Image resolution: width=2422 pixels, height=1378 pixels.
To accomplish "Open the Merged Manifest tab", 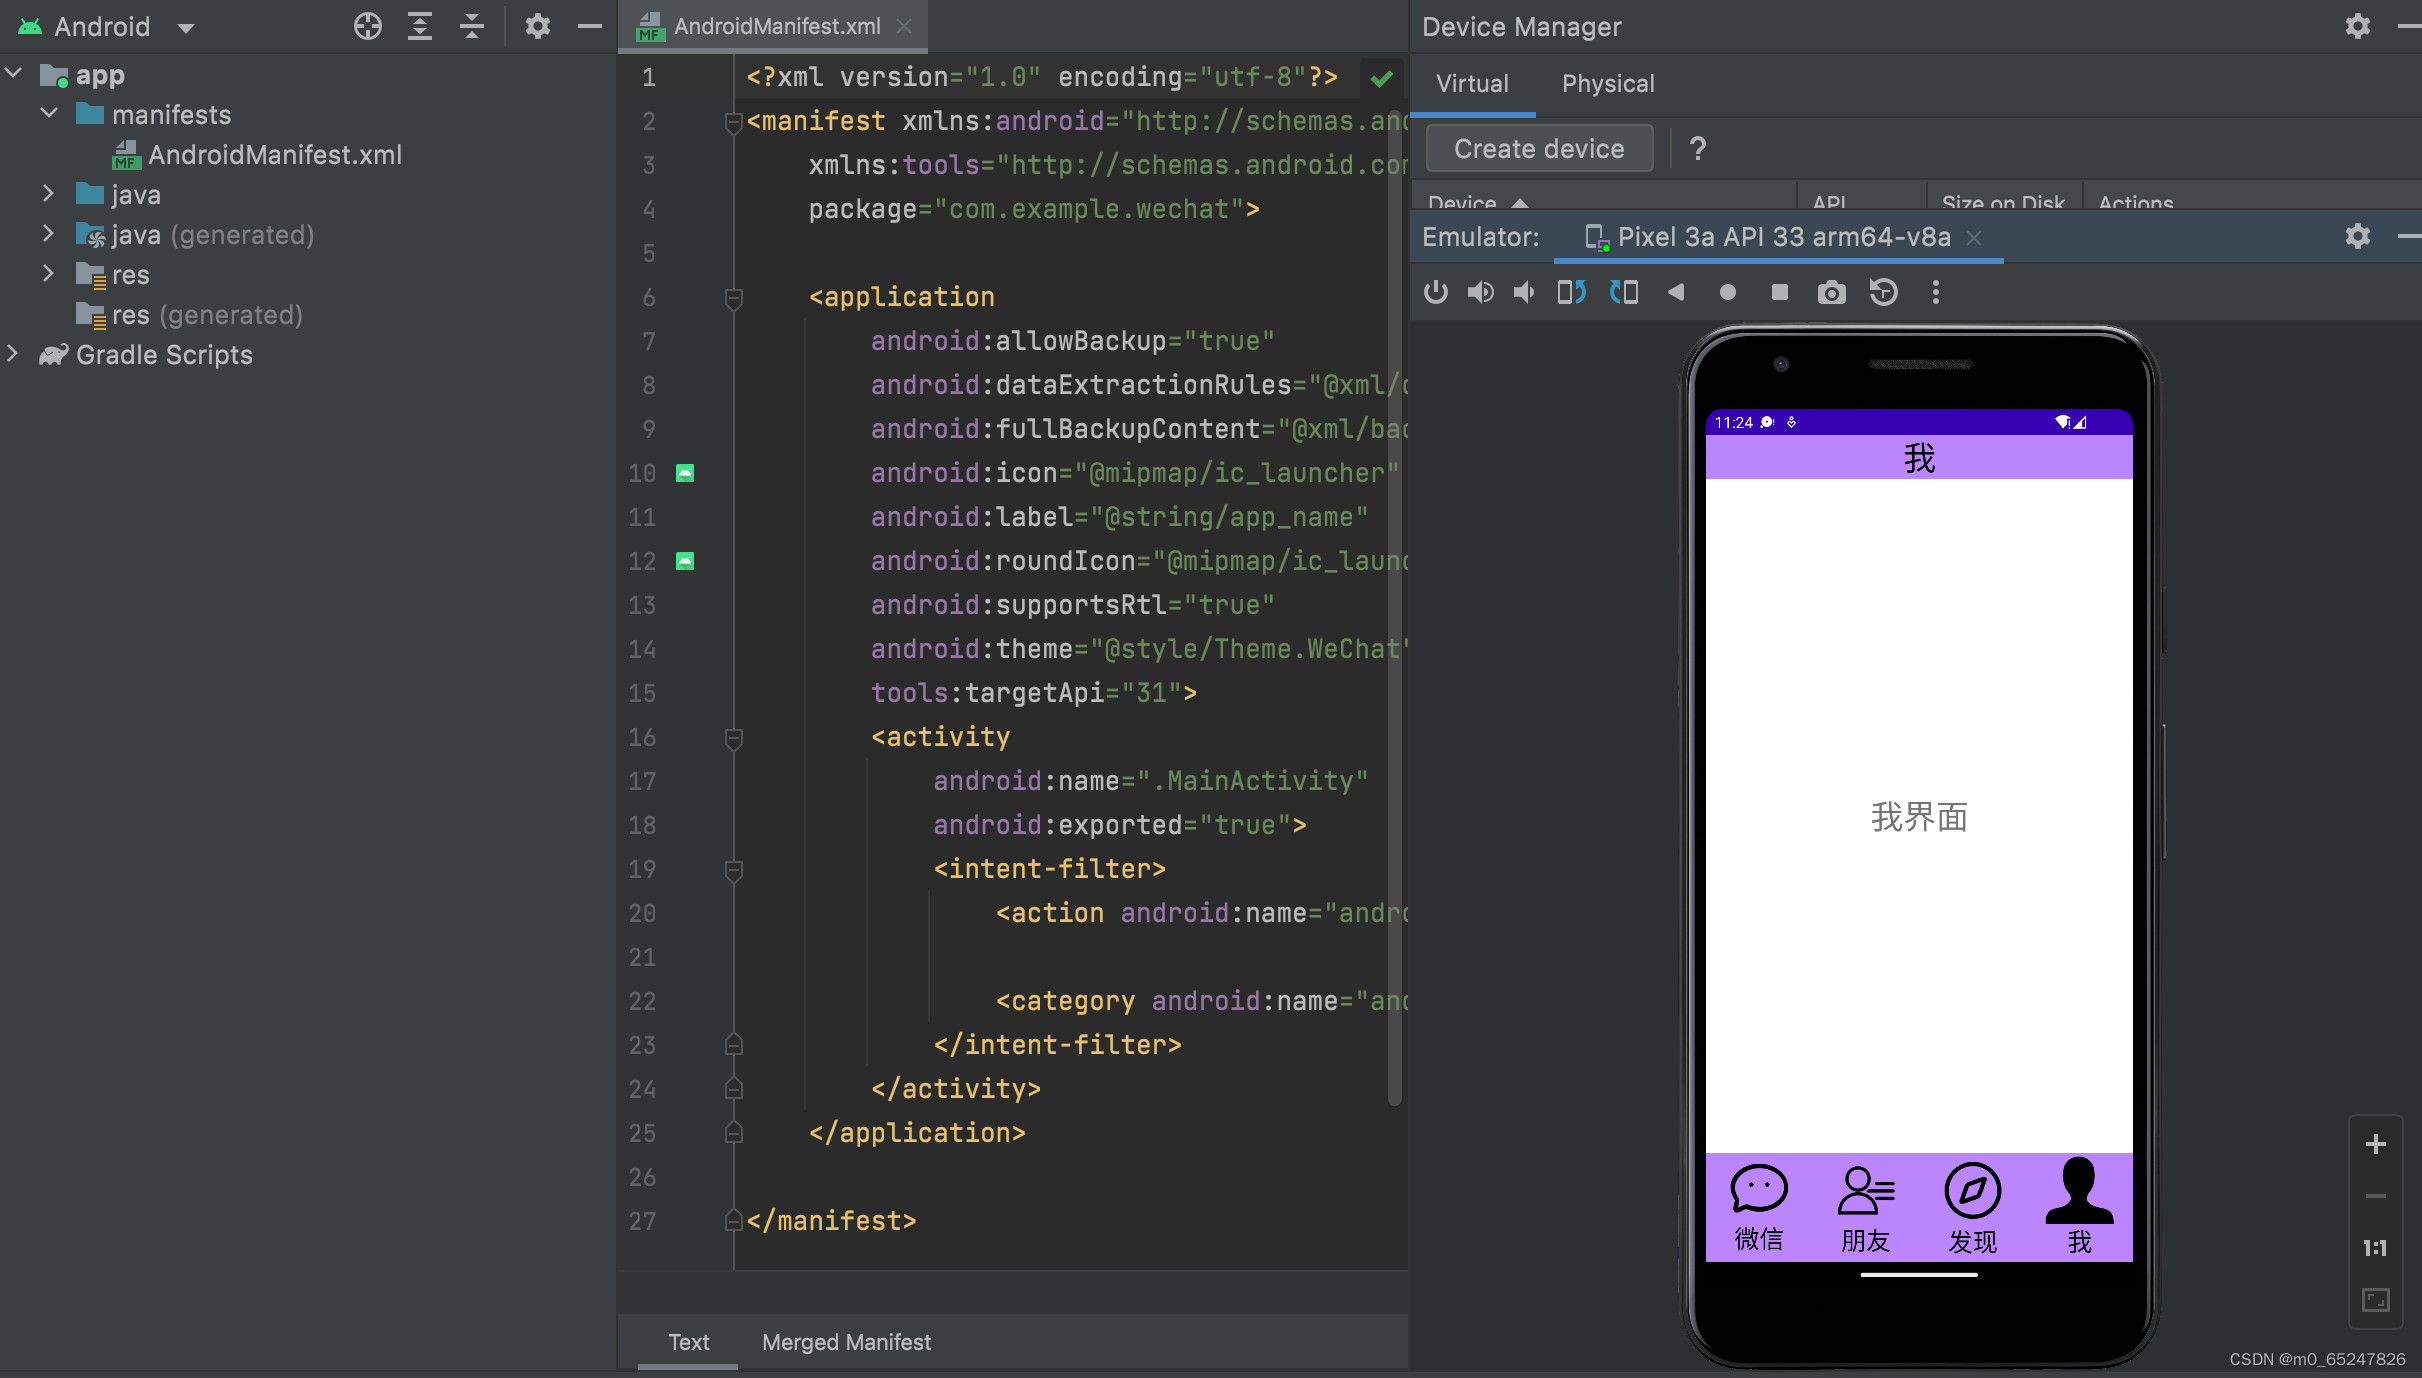I will coord(845,1342).
